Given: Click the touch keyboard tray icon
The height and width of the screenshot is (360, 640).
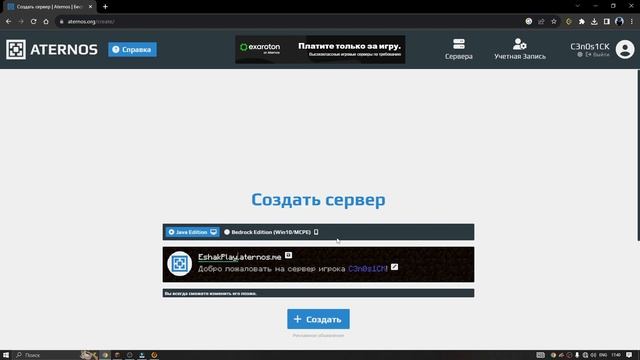Looking at the screenshot, I should 540,355.
